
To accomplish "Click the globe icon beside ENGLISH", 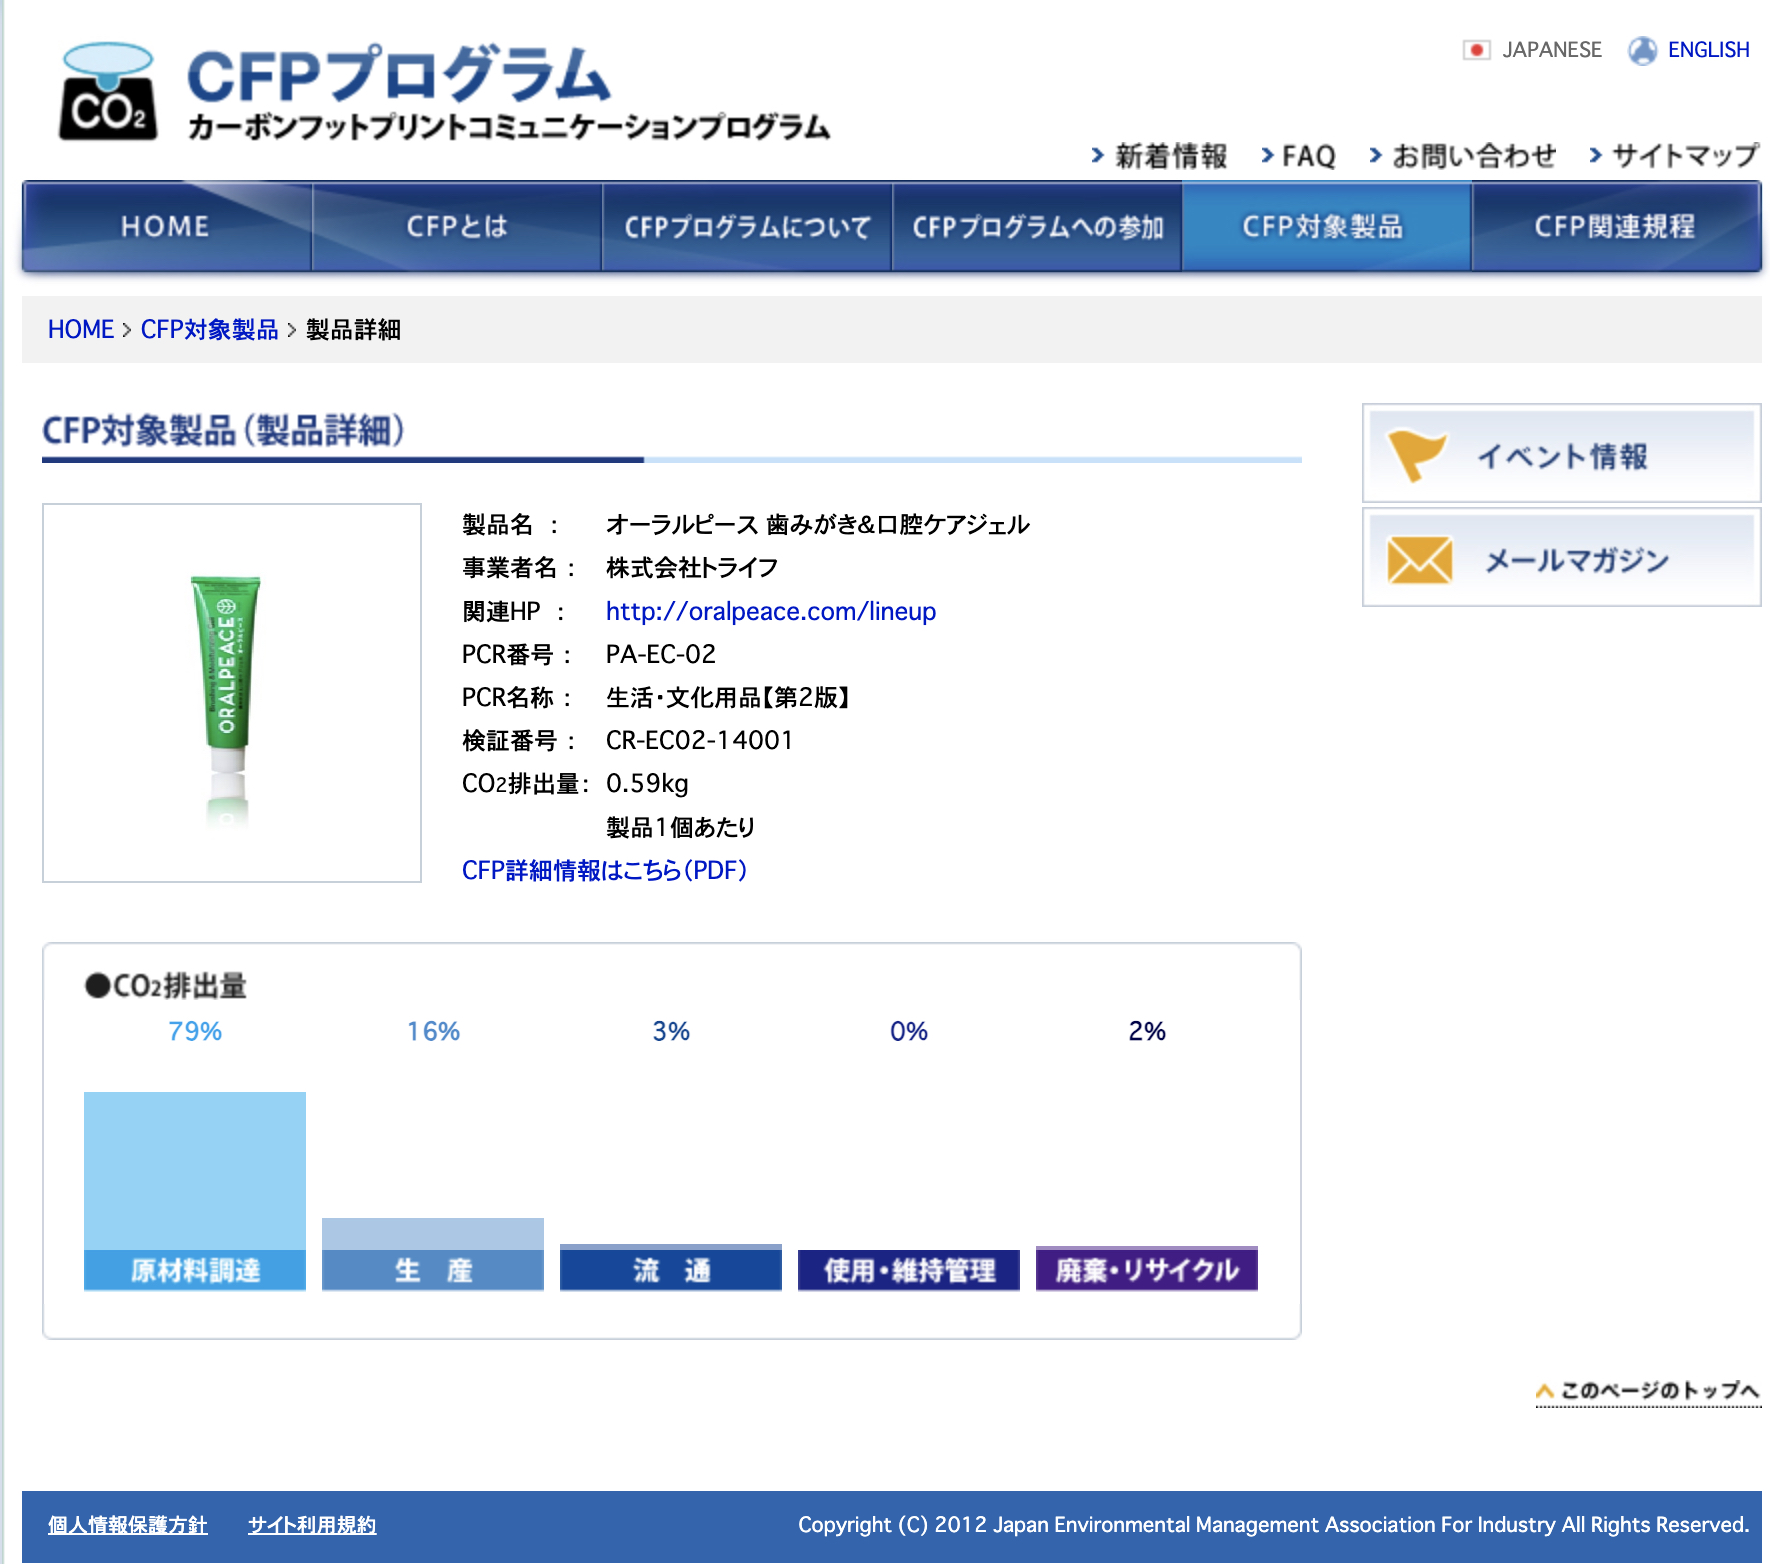I will click(1642, 50).
